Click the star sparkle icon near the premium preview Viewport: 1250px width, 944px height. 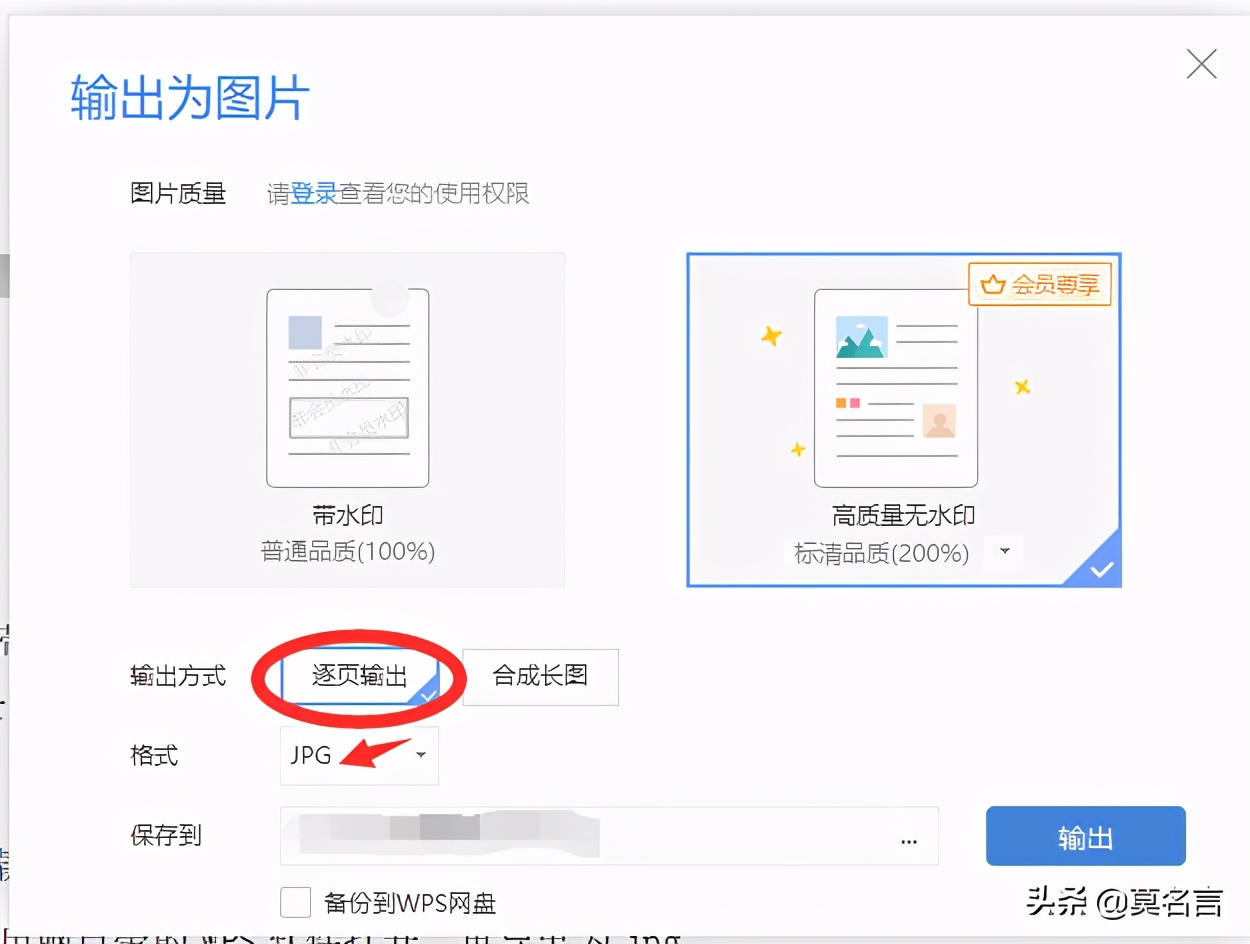771,337
